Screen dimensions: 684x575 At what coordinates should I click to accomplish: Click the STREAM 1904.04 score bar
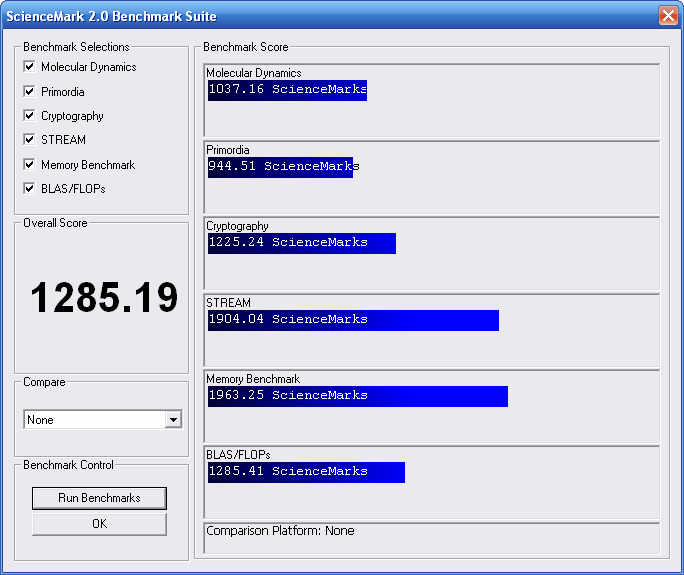tap(353, 320)
